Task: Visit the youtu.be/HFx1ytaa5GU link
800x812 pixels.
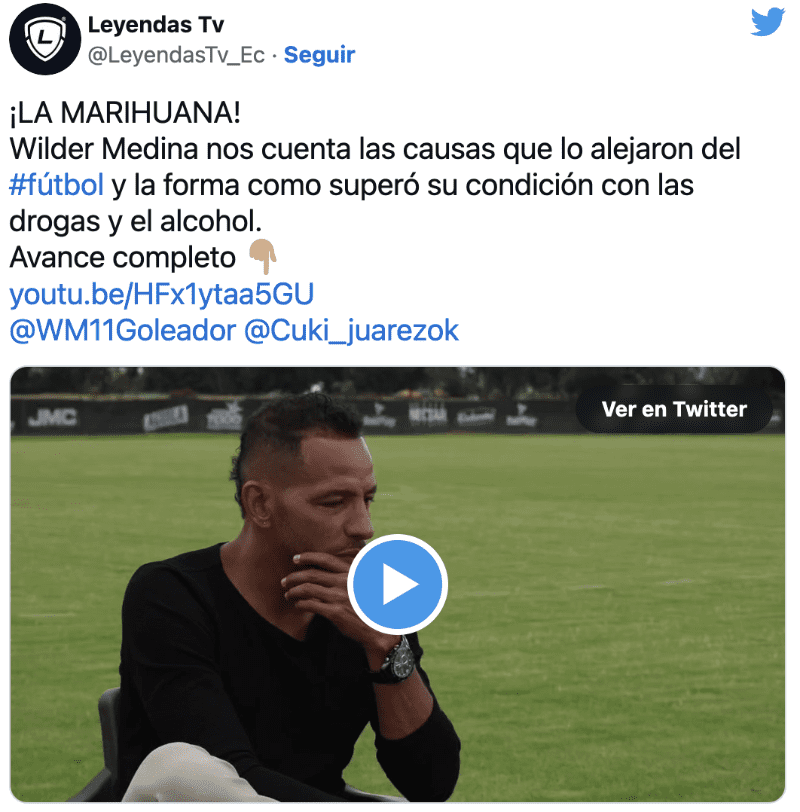Action: coord(162,294)
